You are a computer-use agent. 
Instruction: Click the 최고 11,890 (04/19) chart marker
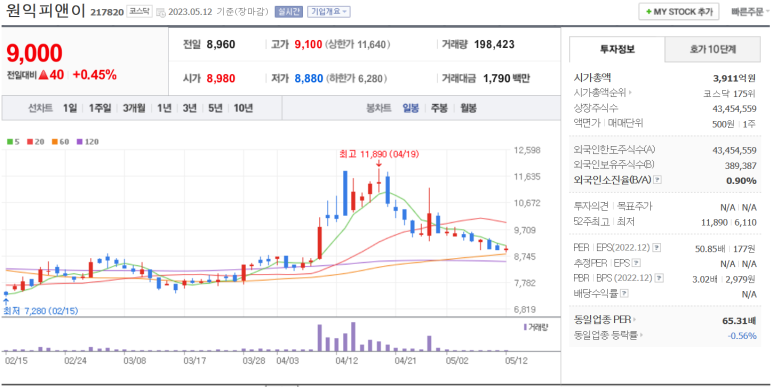coord(379,154)
